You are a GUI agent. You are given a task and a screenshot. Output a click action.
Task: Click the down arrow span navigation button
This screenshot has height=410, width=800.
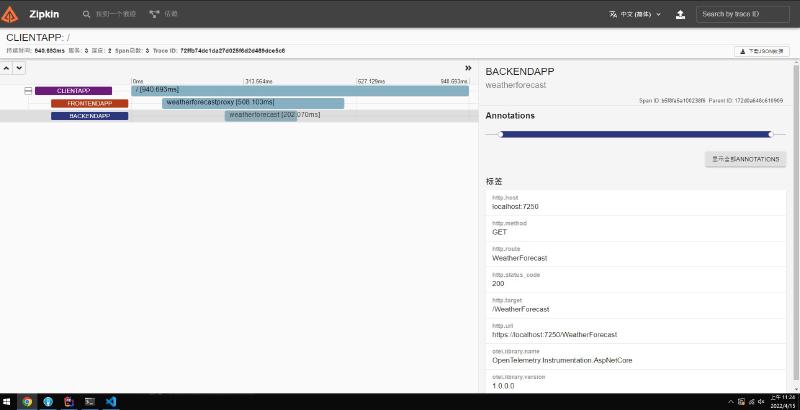(x=19, y=68)
